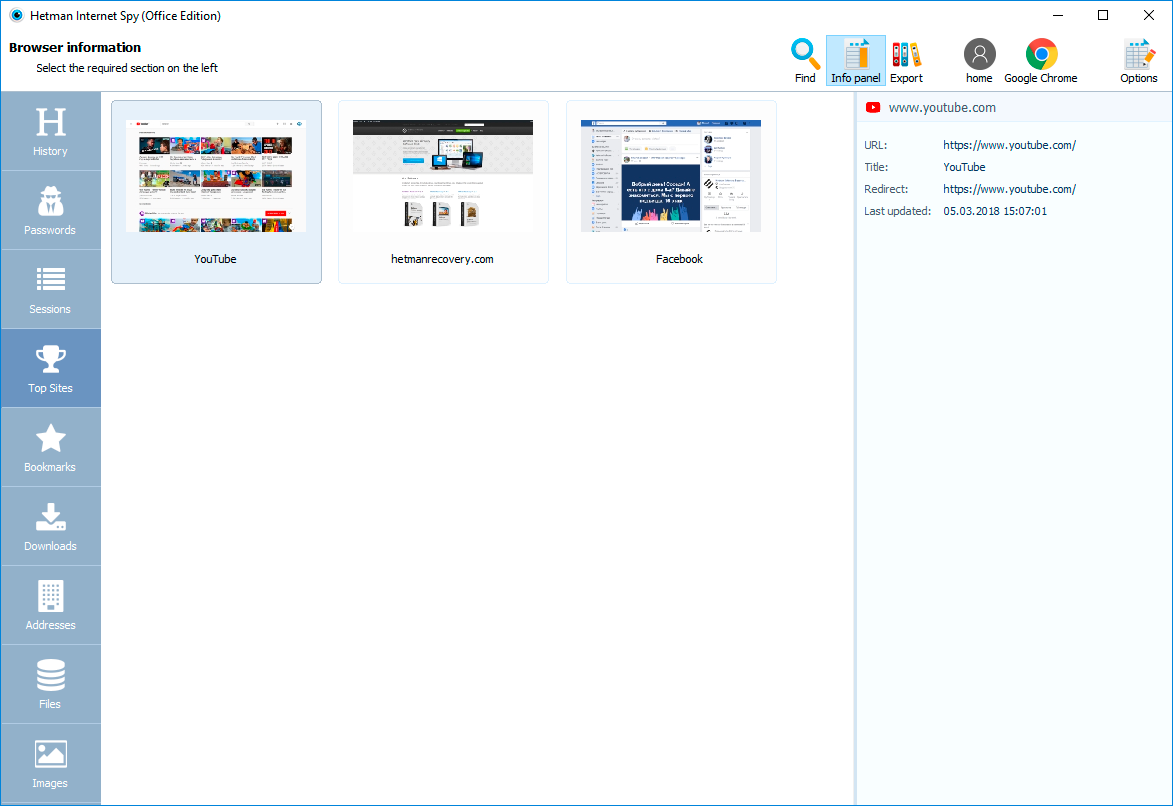Open the Bookmarks section
The width and height of the screenshot is (1173, 806).
(50, 448)
